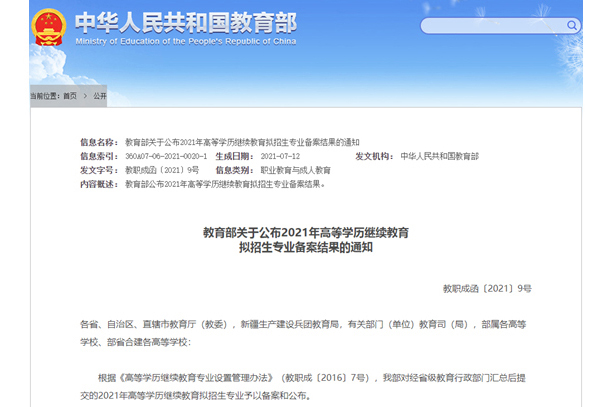
Task: Click the breadcrumb chevron arrow separator
Action: click(85, 96)
